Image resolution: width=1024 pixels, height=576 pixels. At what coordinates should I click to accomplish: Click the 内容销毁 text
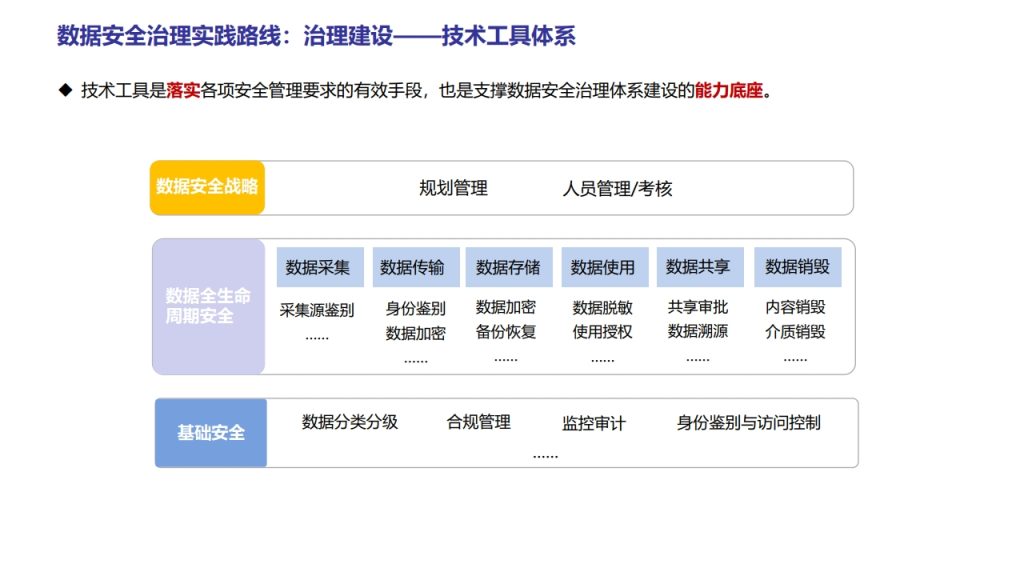tap(795, 307)
